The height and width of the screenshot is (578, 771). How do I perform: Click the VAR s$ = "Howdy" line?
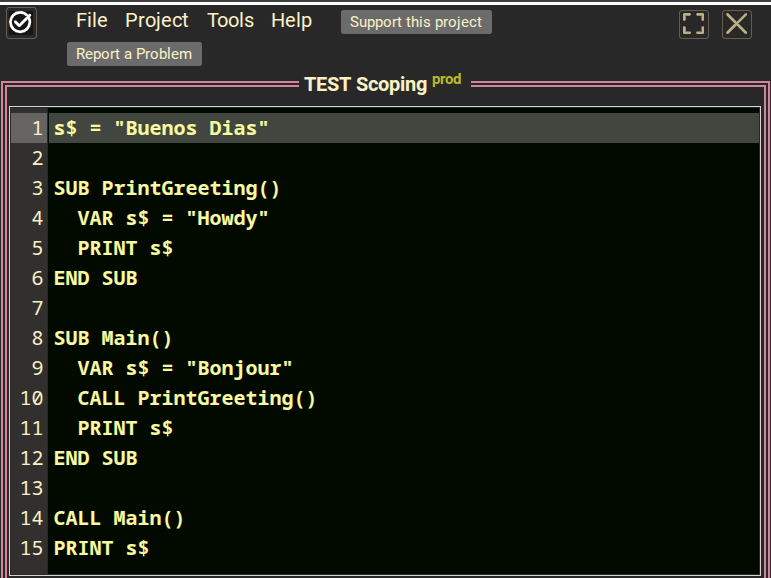point(173,219)
